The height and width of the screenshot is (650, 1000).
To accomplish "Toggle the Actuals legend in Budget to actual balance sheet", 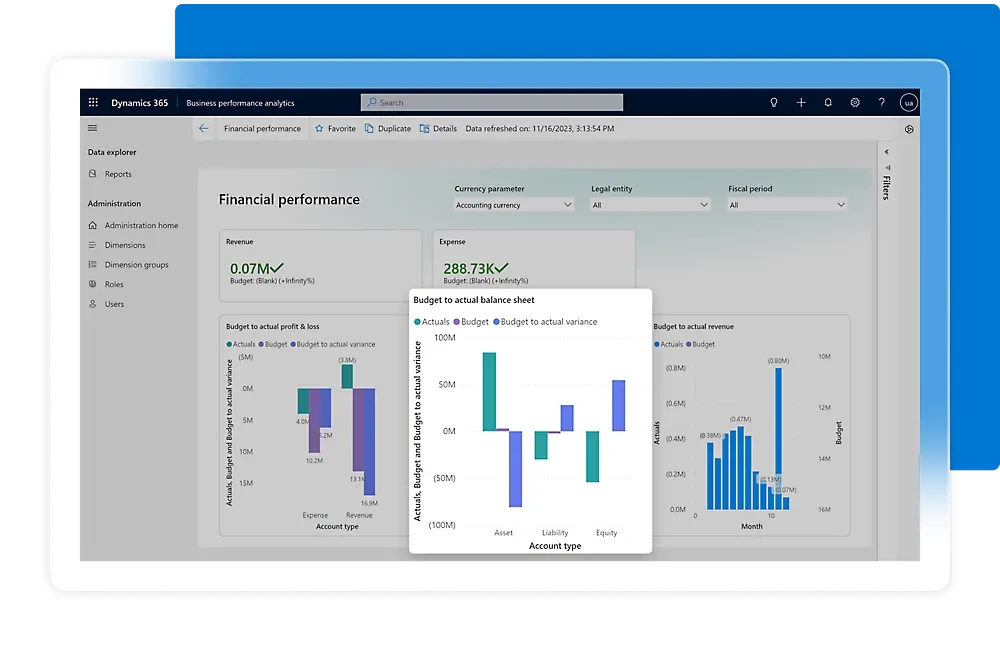I will (x=432, y=322).
